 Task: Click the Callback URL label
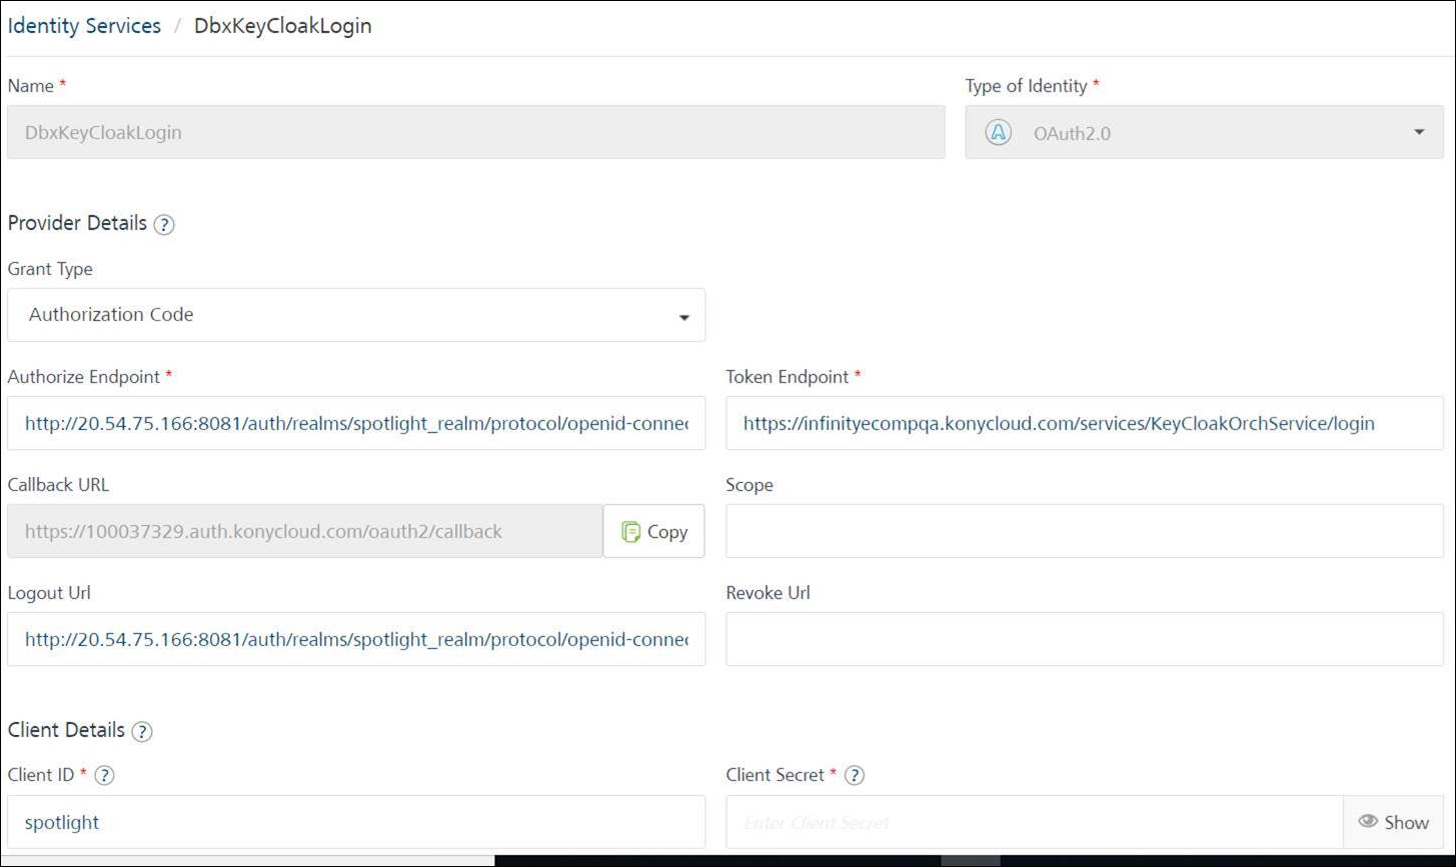(x=58, y=485)
